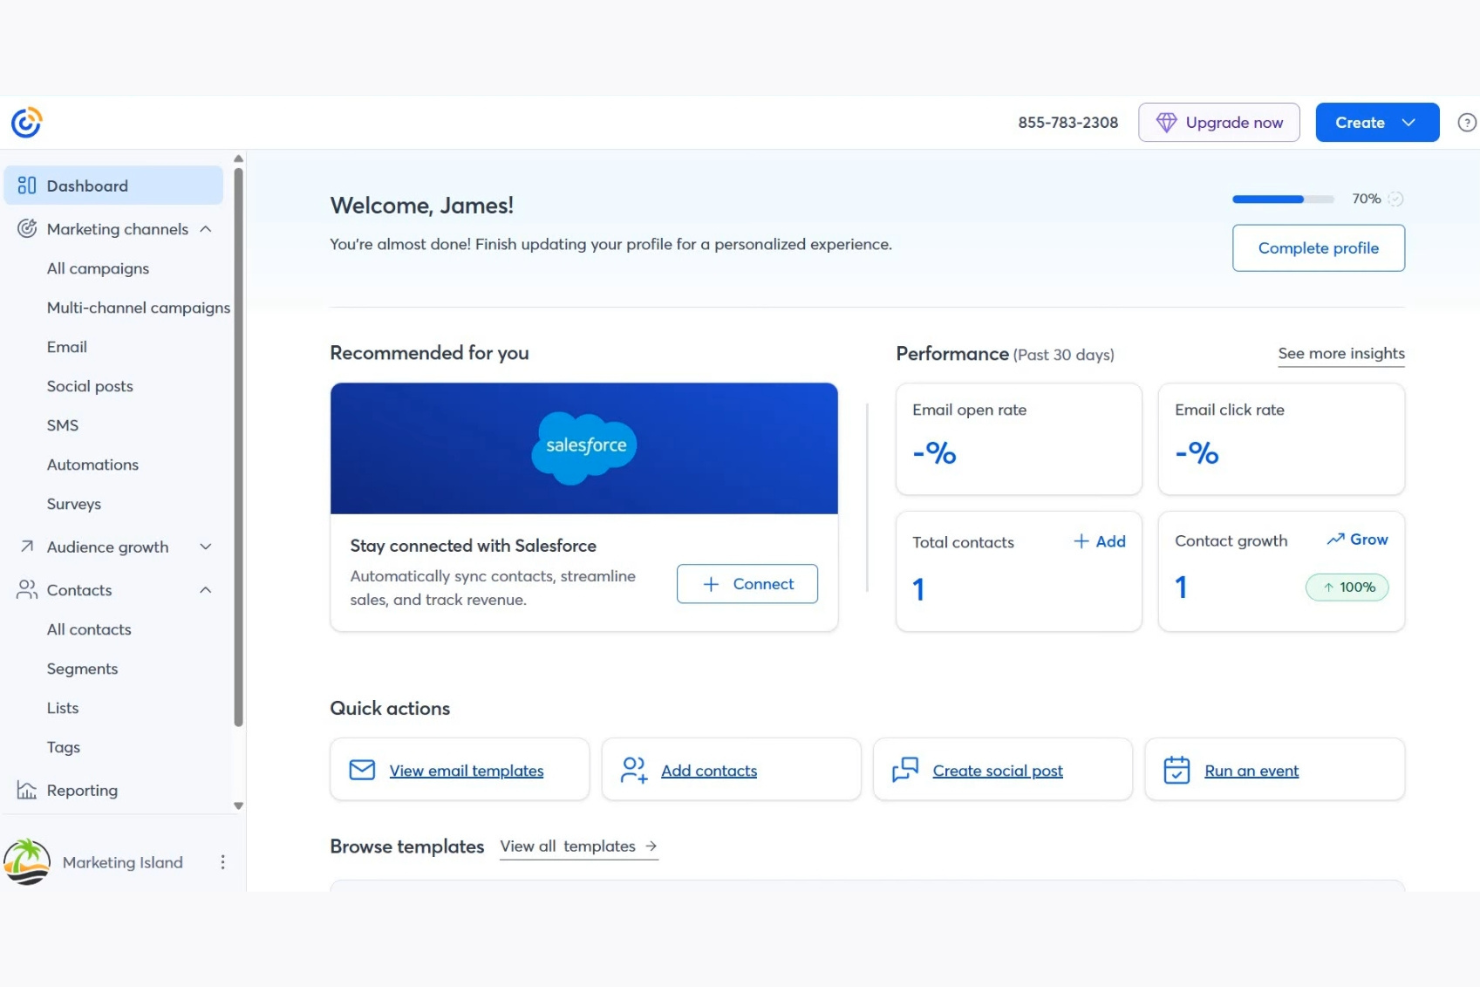Open the Create button dropdown arrow
The width and height of the screenshot is (1480, 987).
[1408, 122]
